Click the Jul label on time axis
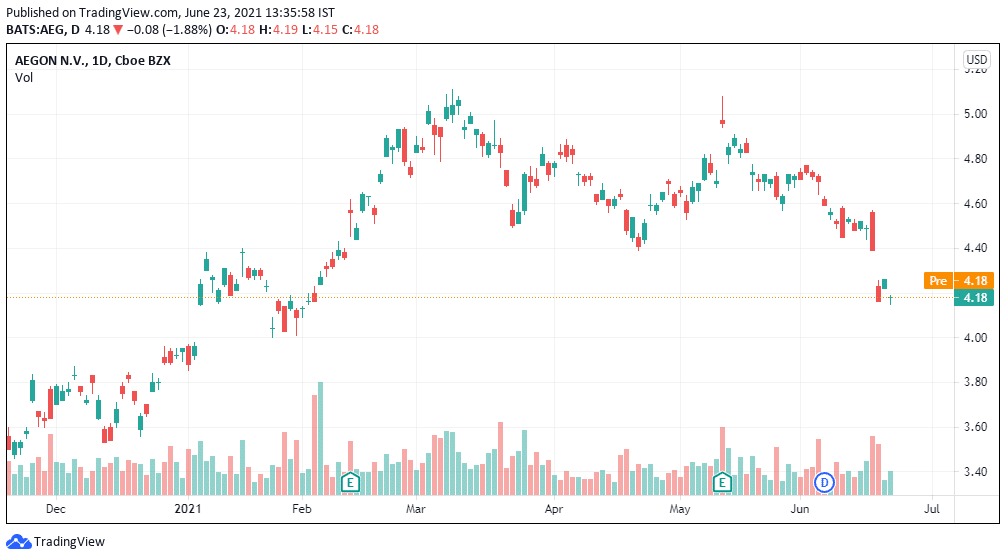 932,509
